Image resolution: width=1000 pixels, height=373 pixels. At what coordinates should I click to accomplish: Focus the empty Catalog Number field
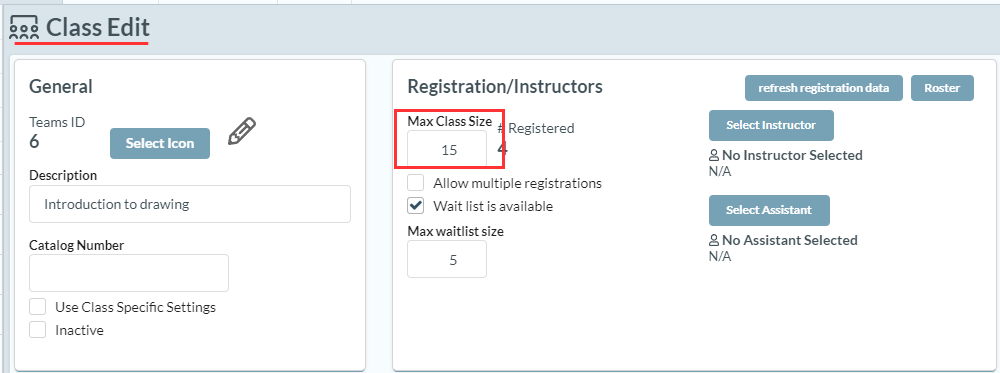129,273
